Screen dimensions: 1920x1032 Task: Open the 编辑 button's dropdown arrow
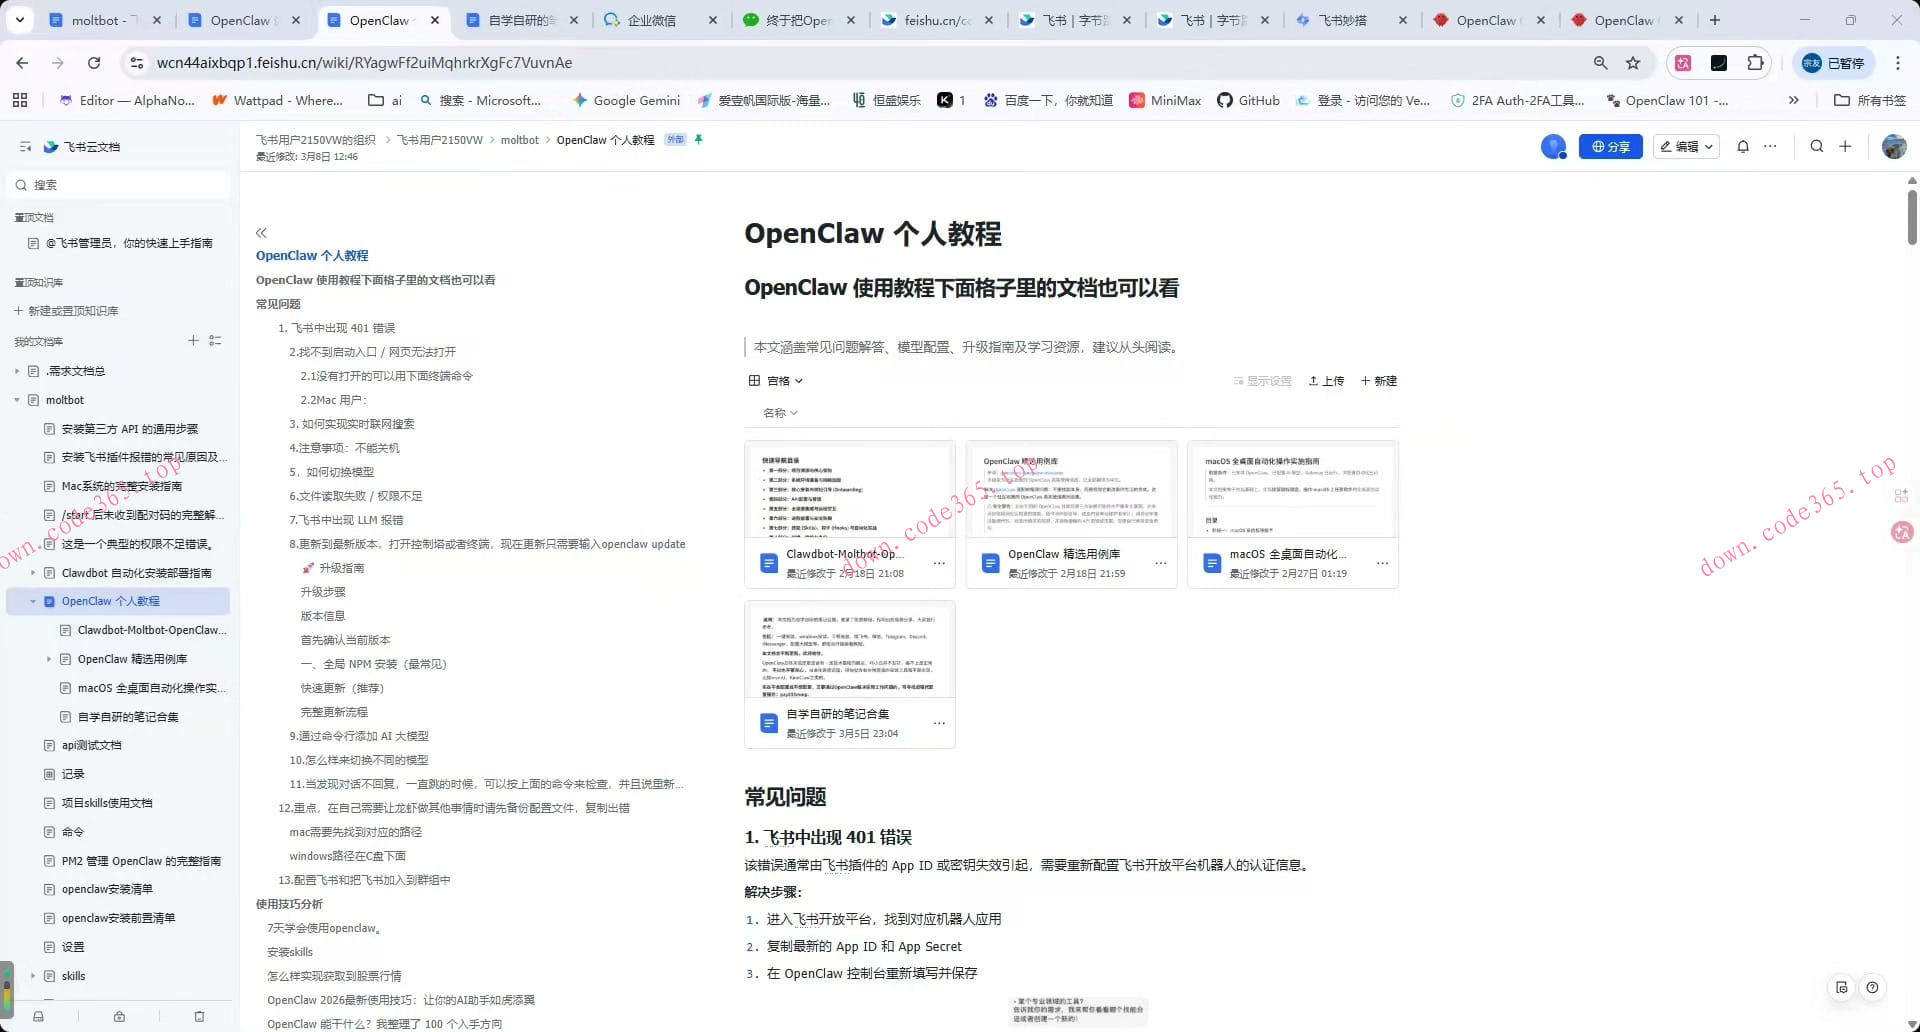point(1707,146)
